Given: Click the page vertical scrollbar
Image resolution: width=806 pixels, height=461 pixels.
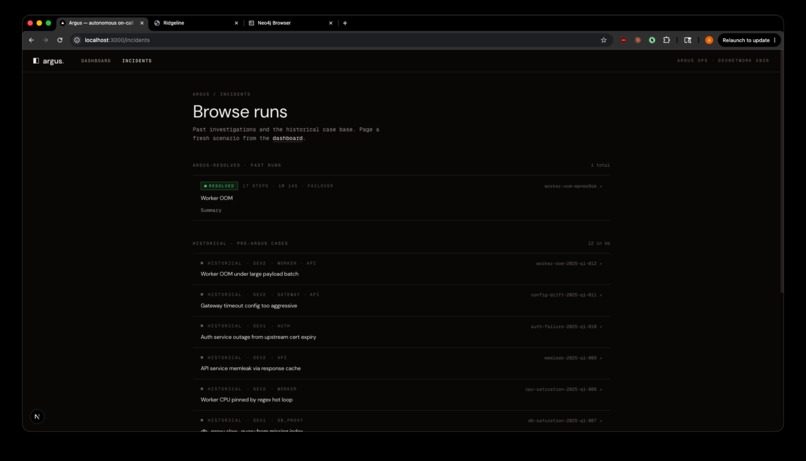Looking at the screenshot, I should [x=781, y=172].
